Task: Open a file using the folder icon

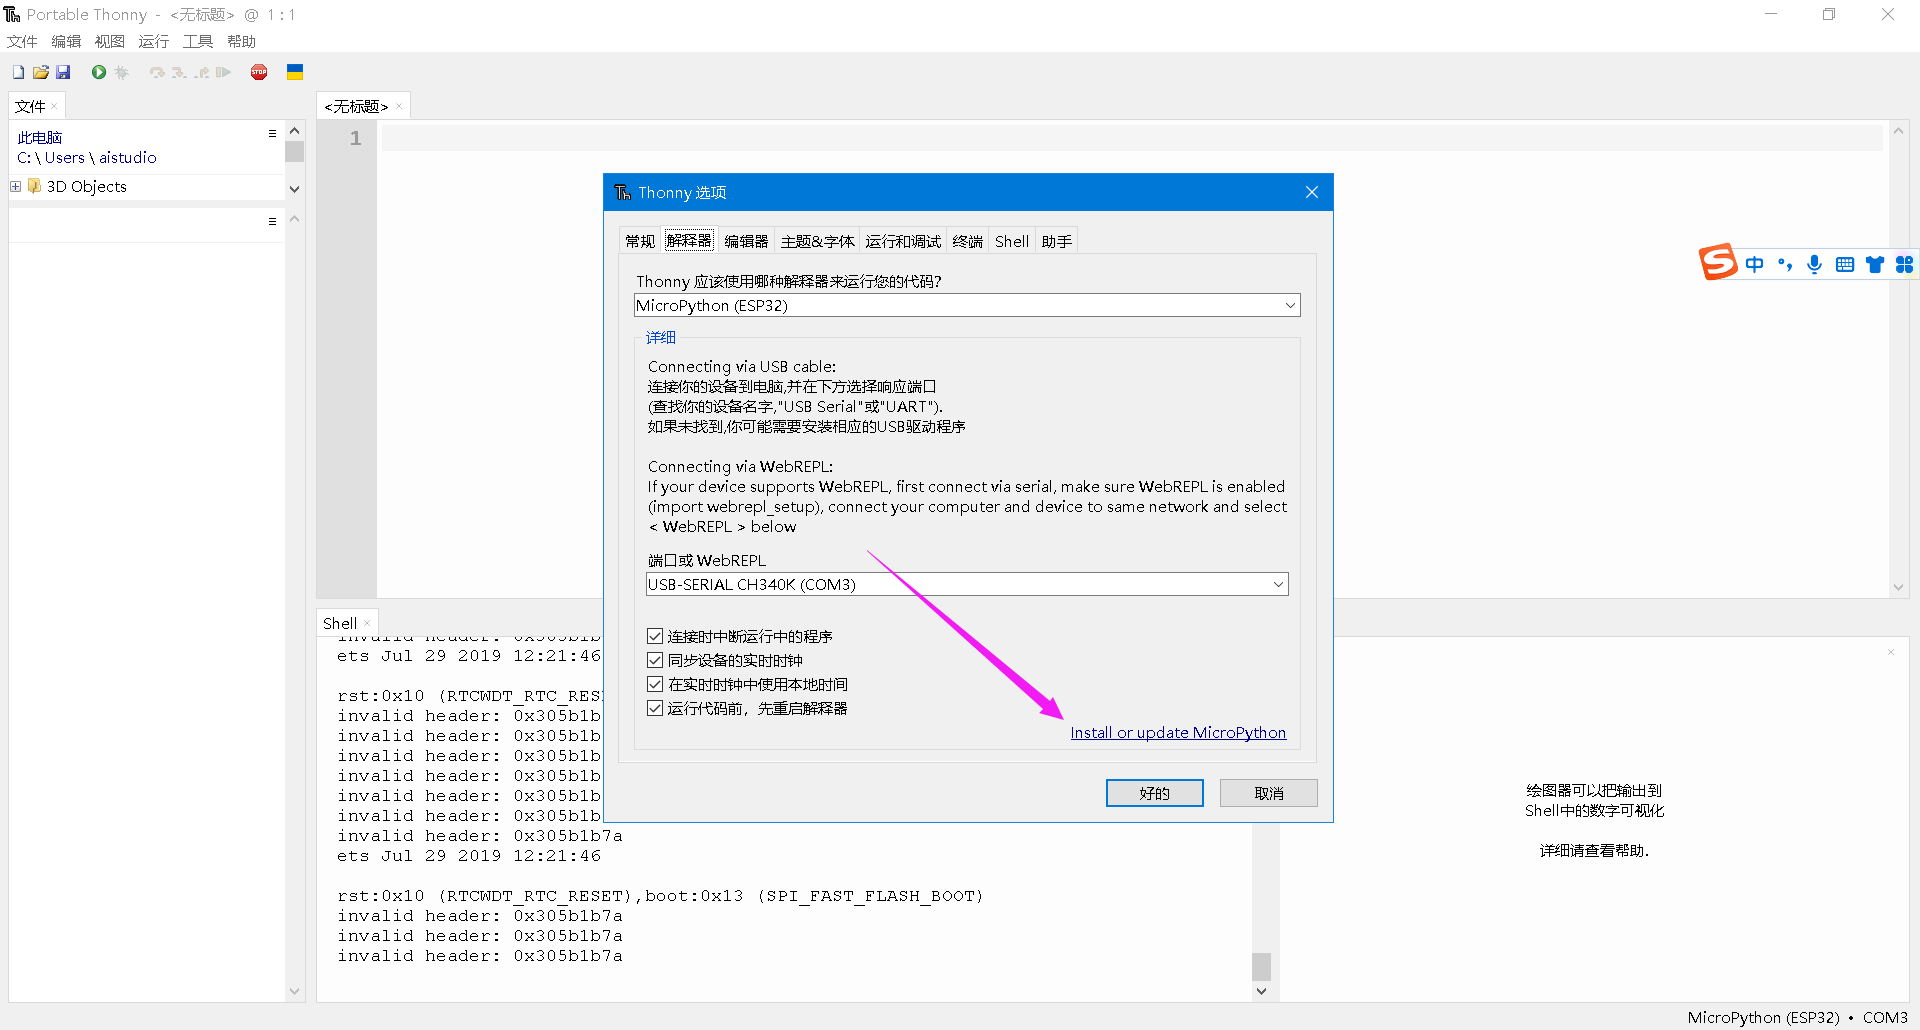Action: 41,72
